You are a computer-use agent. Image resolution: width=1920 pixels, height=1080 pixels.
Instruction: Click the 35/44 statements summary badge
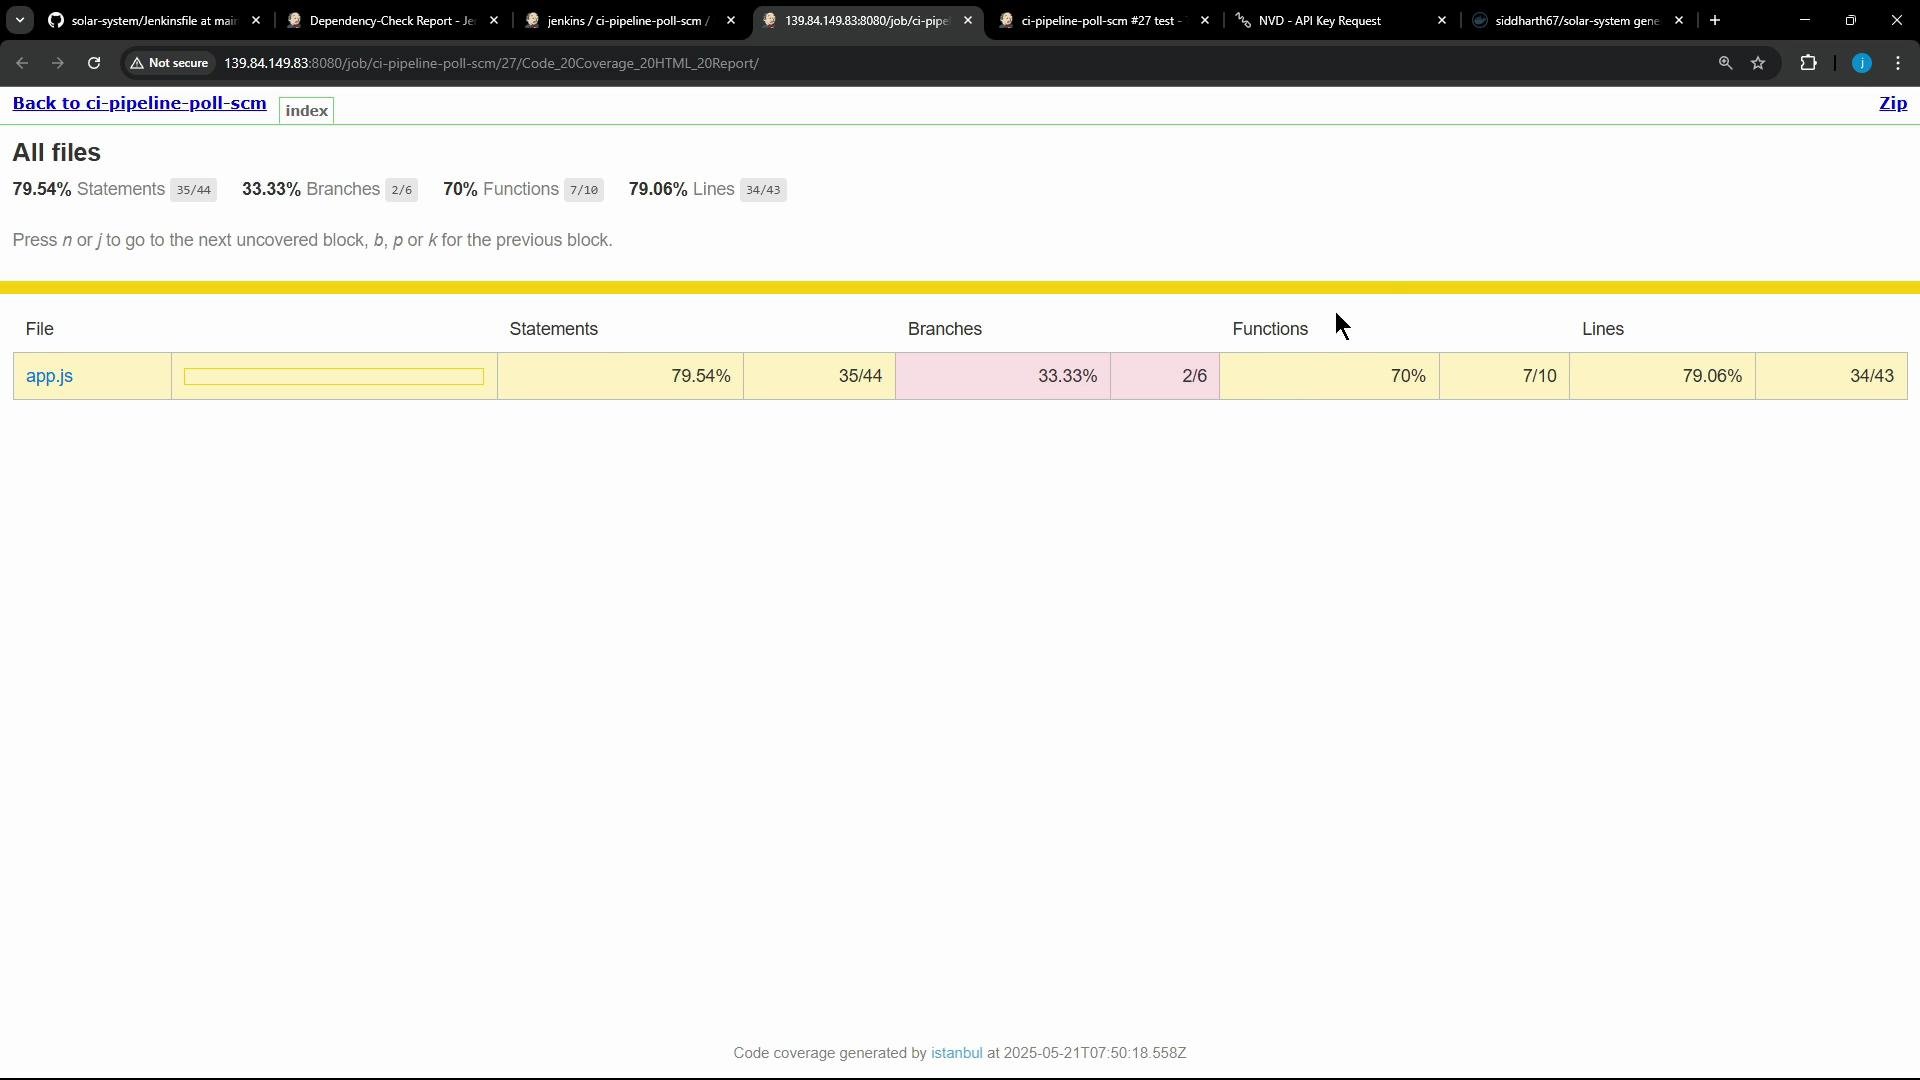(x=193, y=190)
